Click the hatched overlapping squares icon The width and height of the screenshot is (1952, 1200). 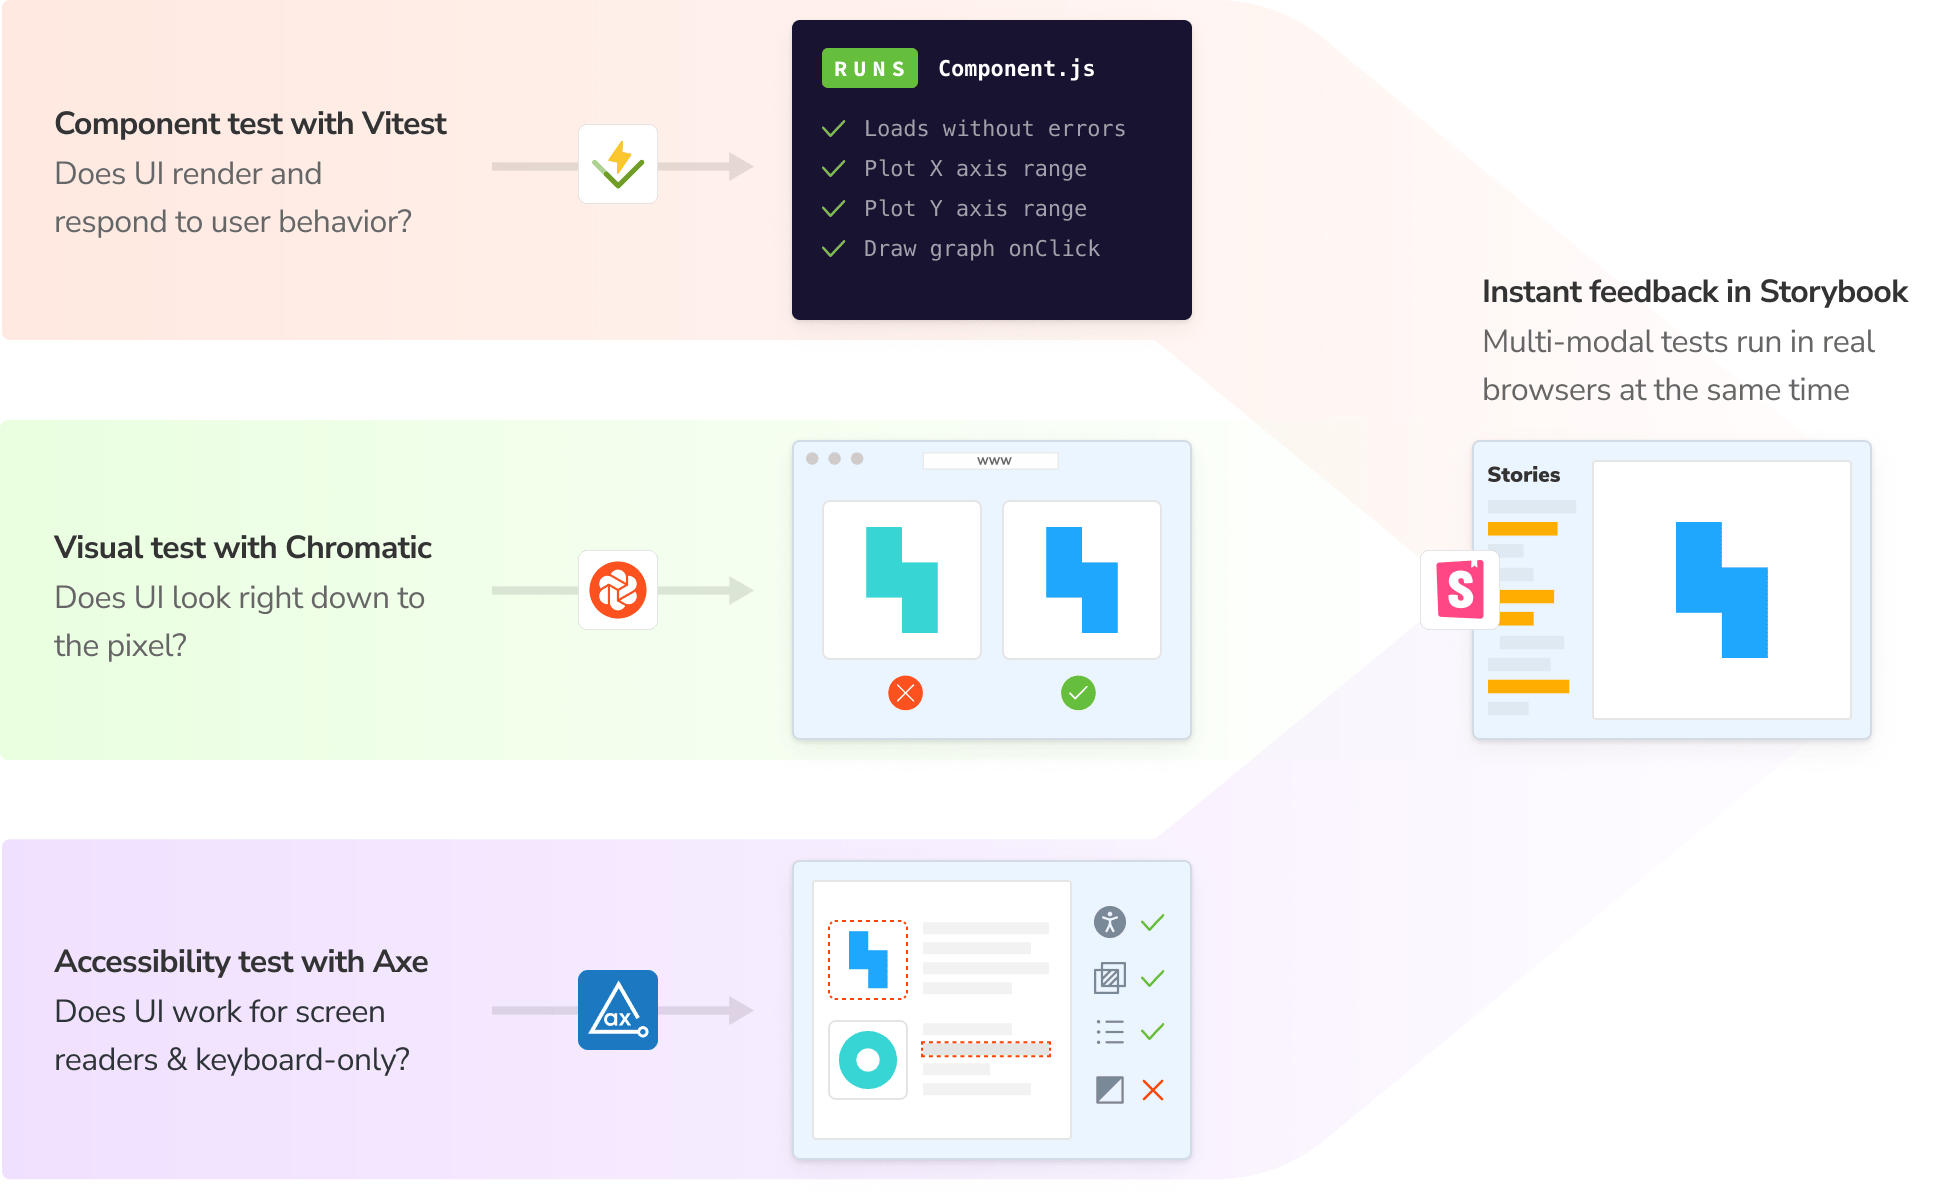point(1110,978)
